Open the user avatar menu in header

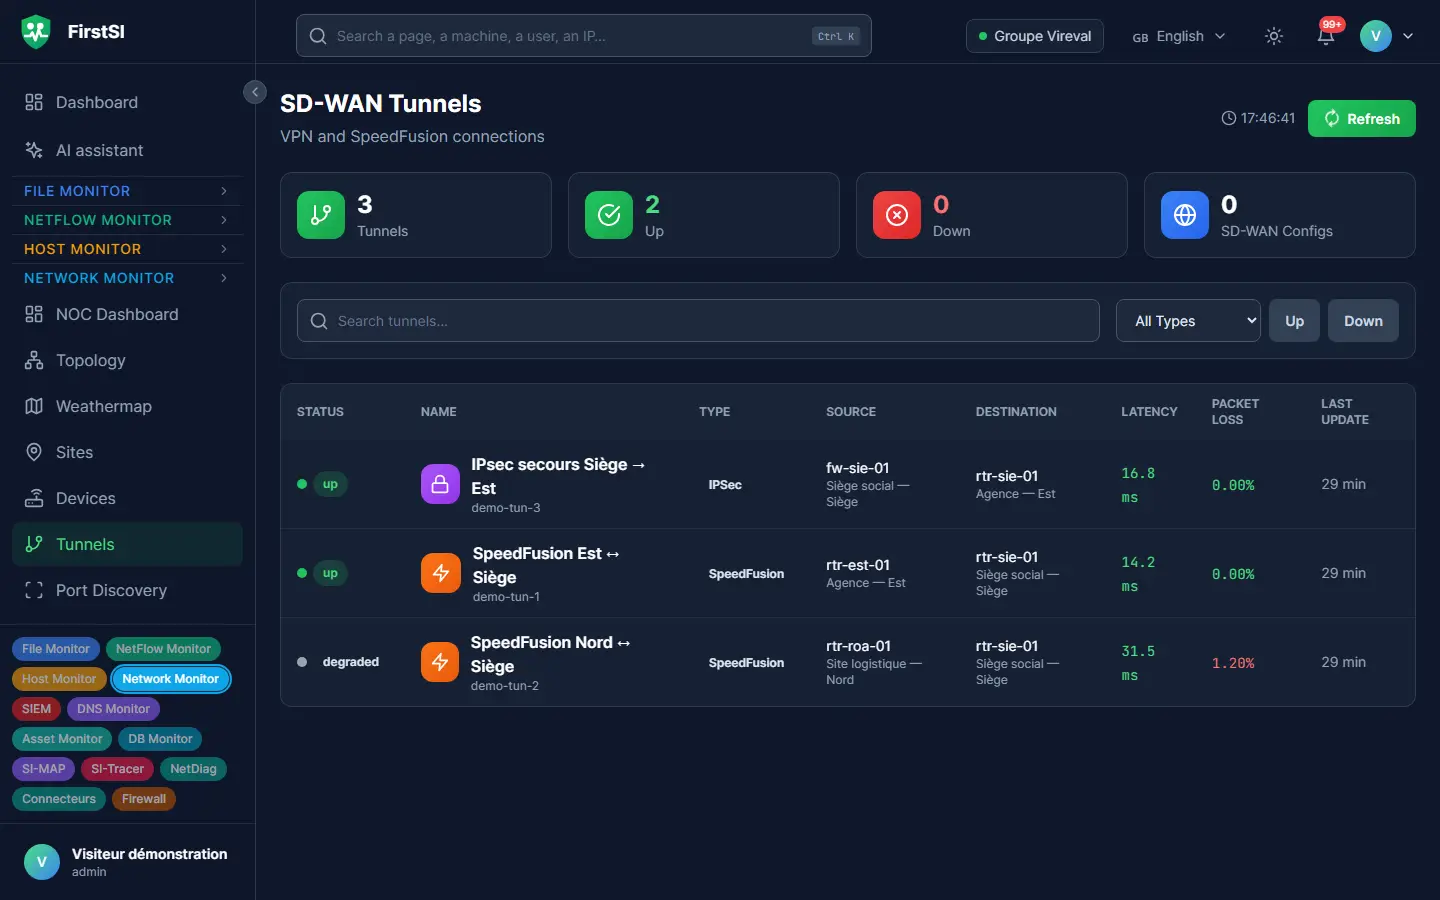(x=1387, y=36)
